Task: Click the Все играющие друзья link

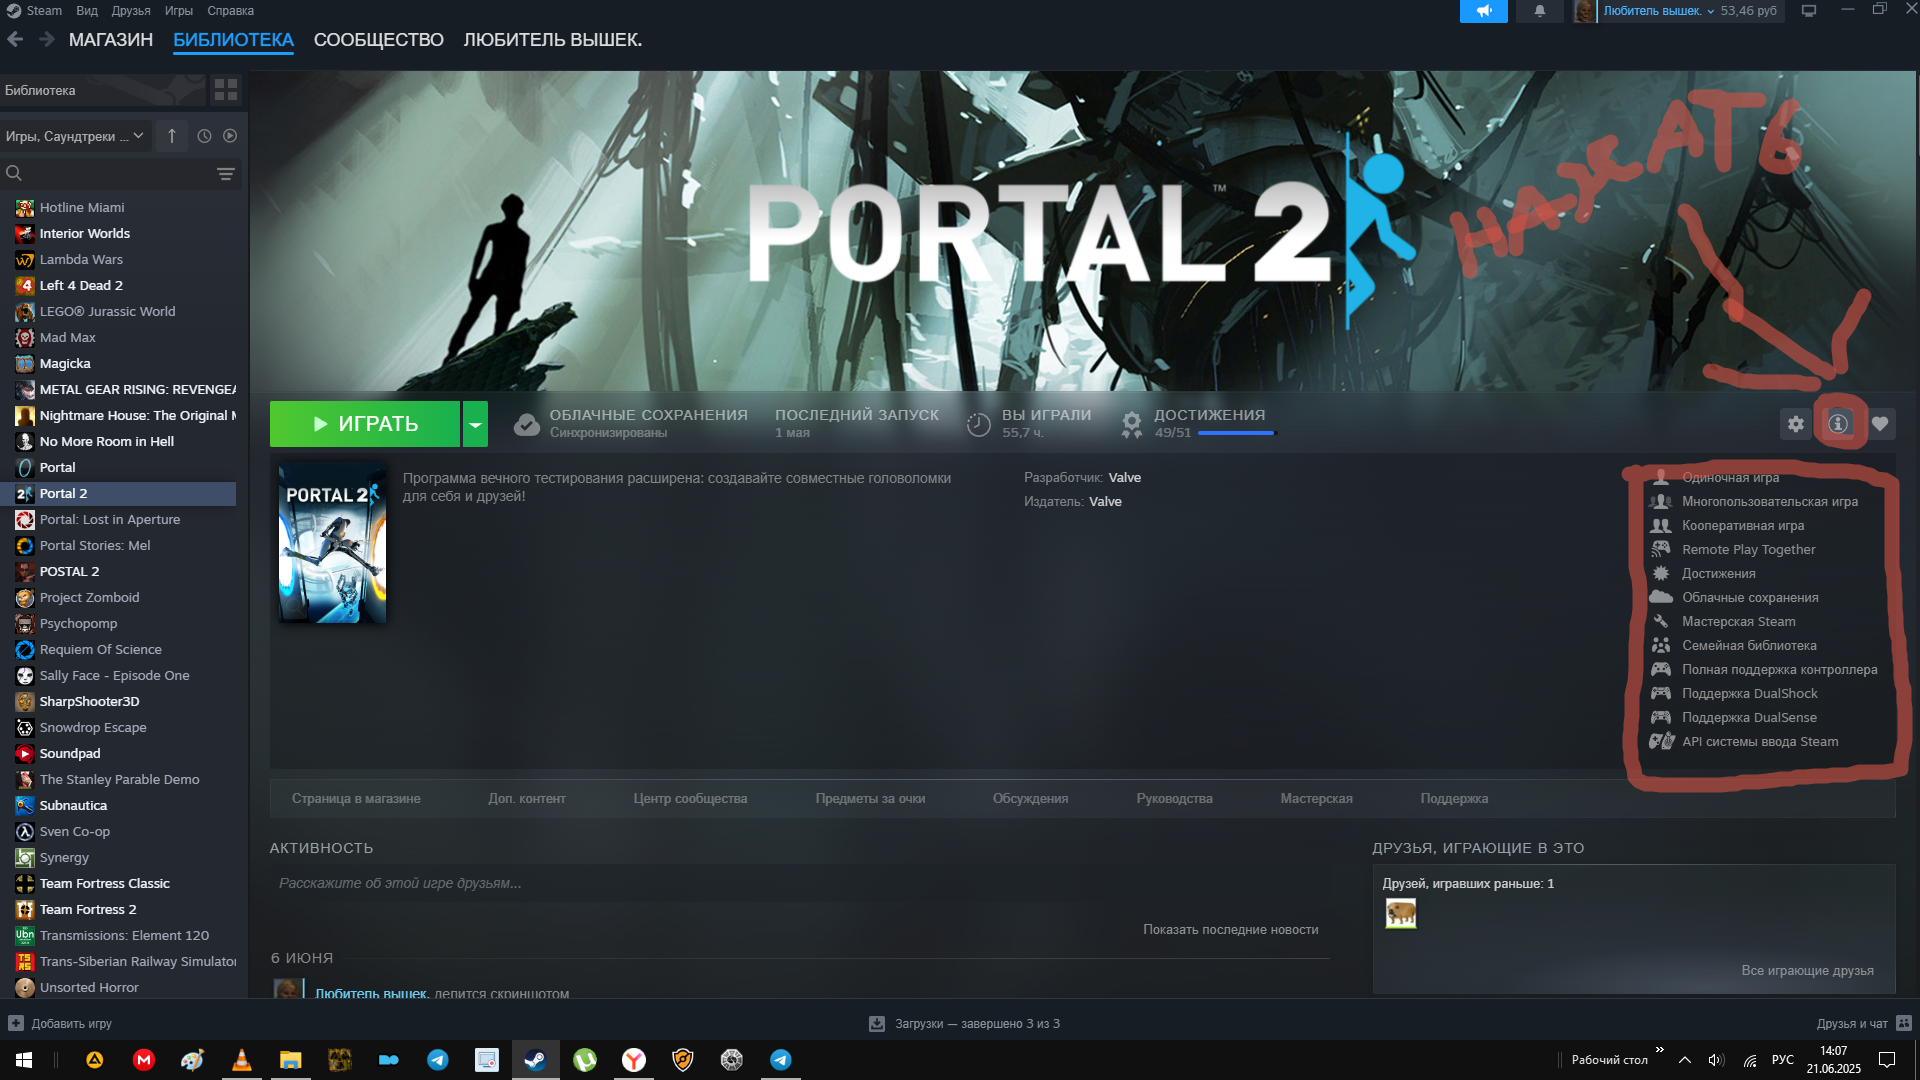Action: click(x=1807, y=971)
